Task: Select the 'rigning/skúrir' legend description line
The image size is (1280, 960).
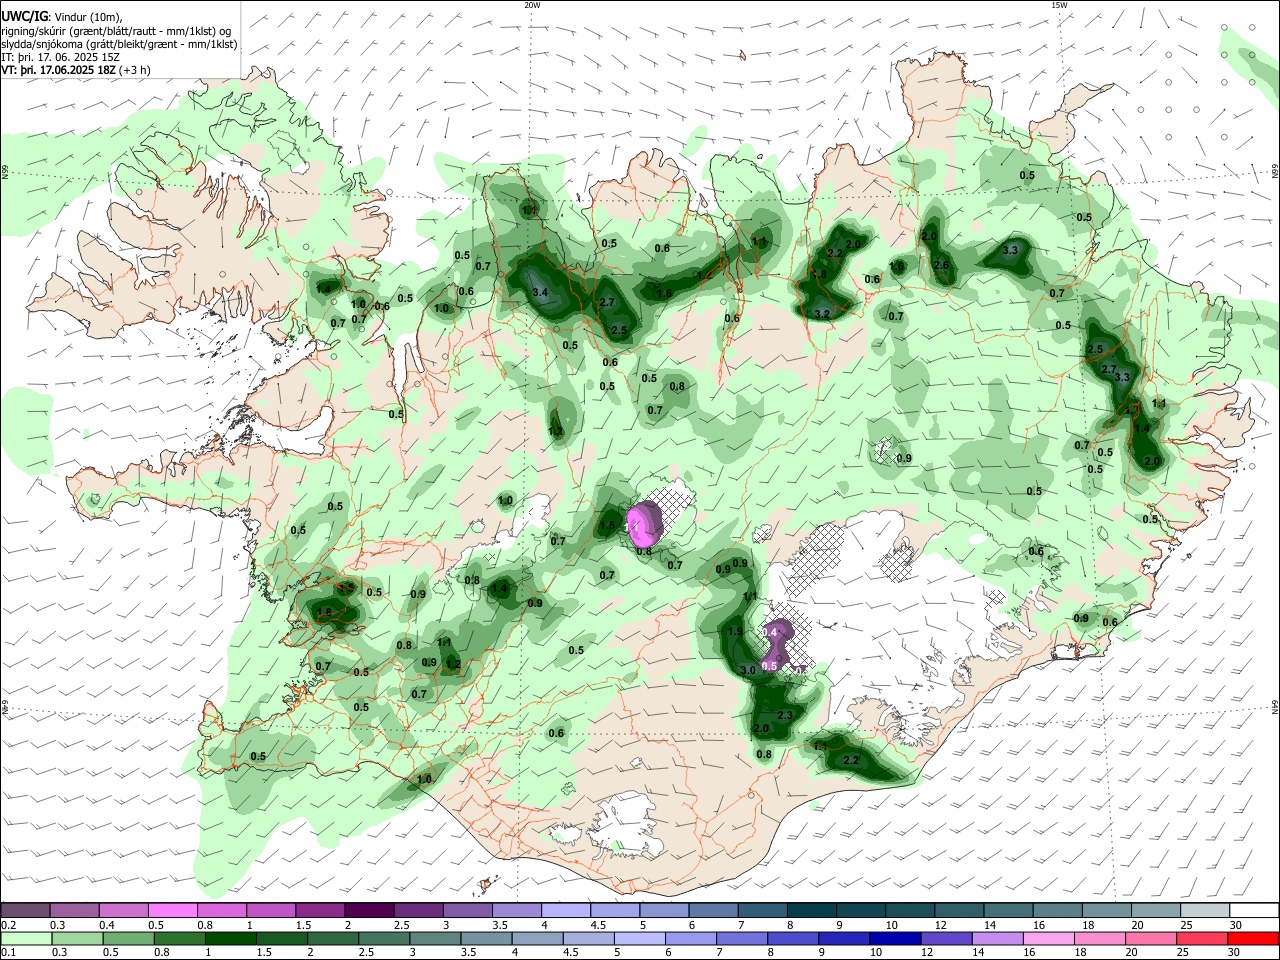Action: click(116, 31)
